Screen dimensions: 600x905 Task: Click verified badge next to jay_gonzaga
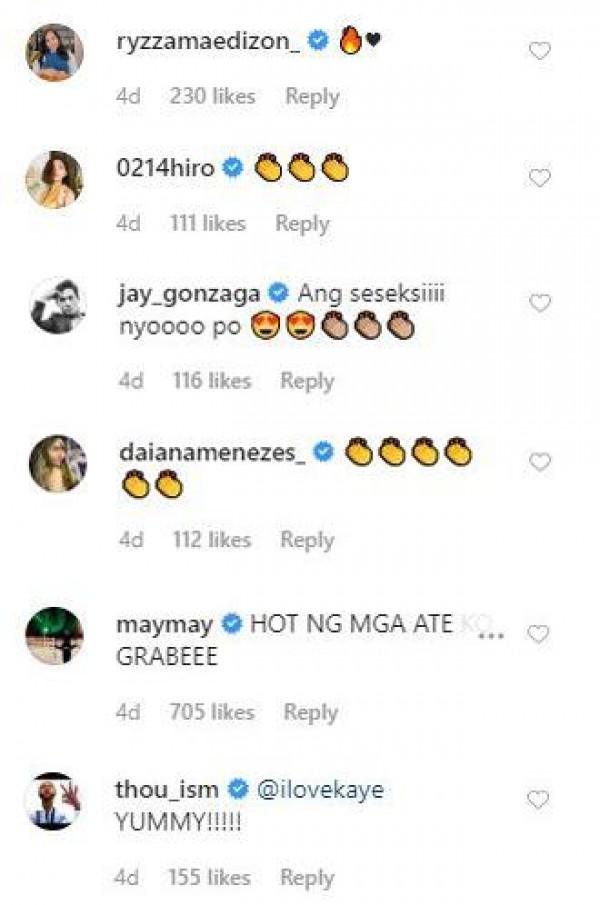[x=279, y=293]
